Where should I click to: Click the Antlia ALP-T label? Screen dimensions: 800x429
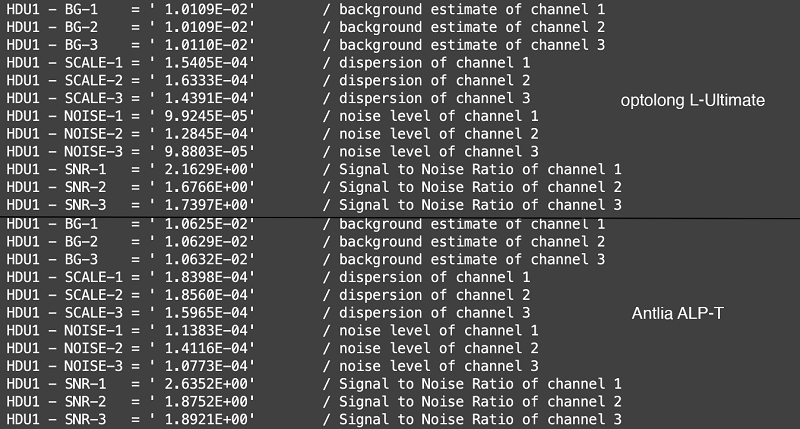(x=678, y=313)
